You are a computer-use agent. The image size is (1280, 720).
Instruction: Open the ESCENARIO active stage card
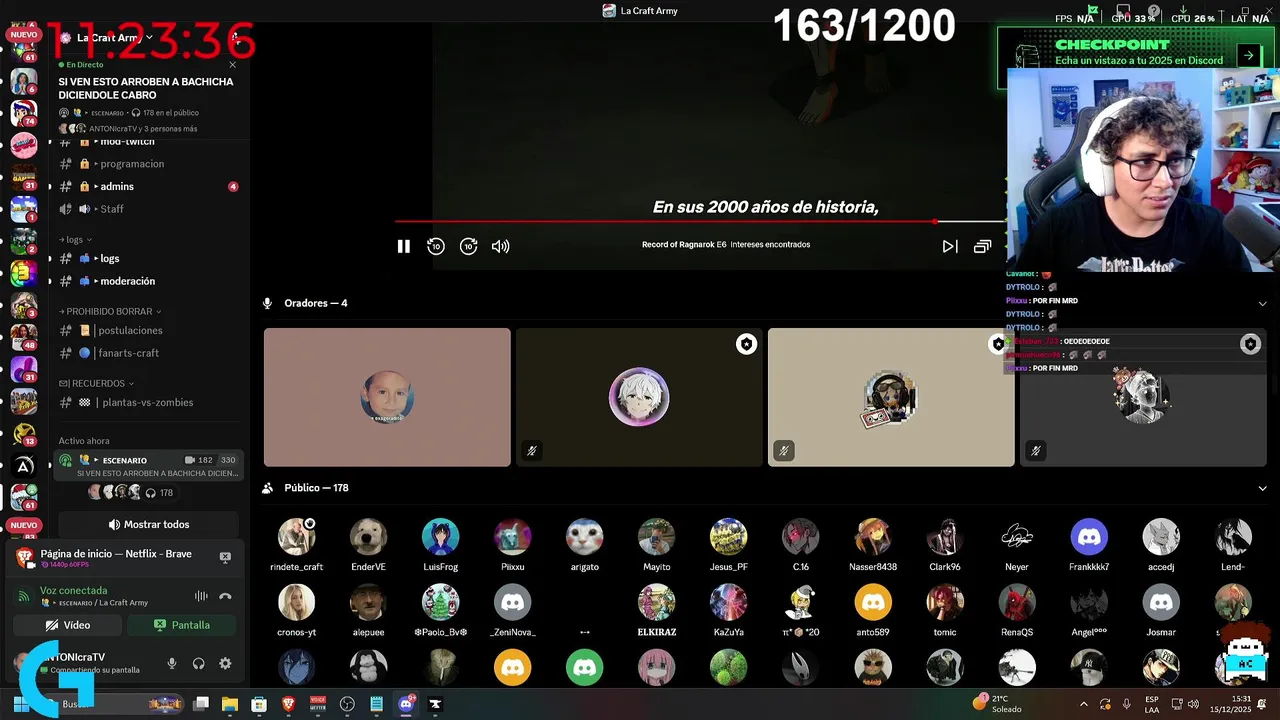click(148, 466)
